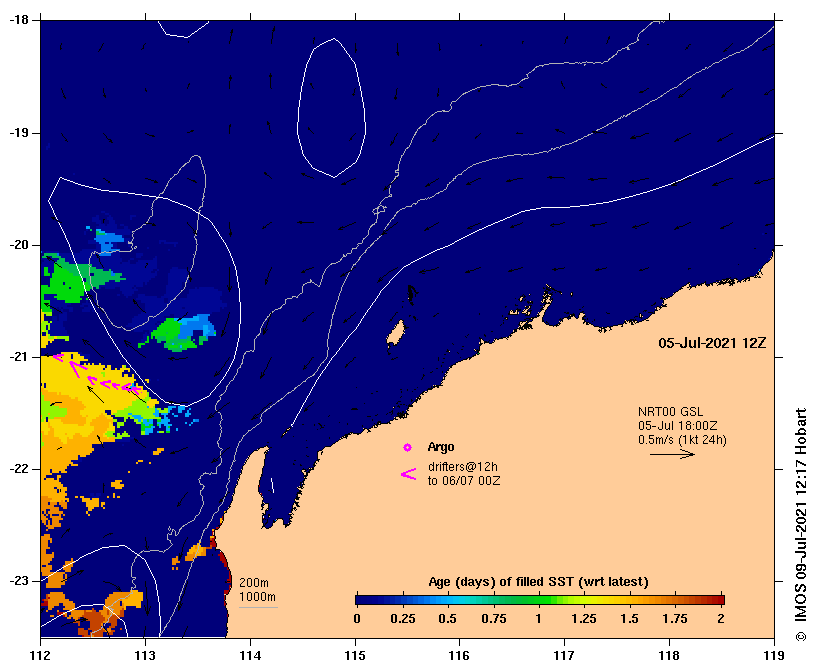Click the '0.5m/s (1kt 24h)' label
This screenshot has width=818, height=672.
pos(682,440)
